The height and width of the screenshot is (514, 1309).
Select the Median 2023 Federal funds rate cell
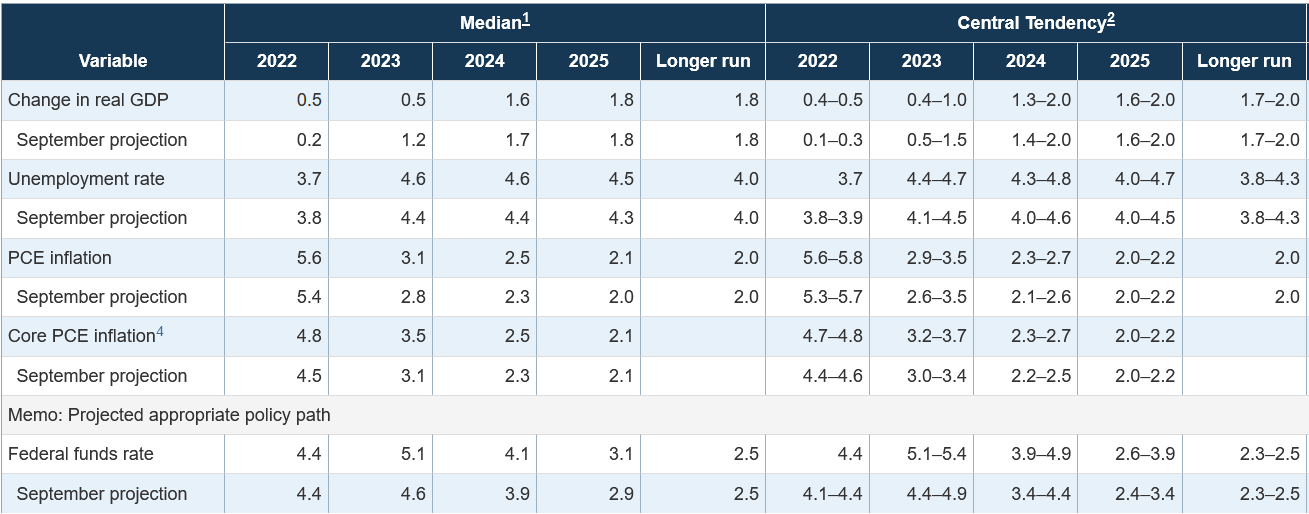[413, 454]
